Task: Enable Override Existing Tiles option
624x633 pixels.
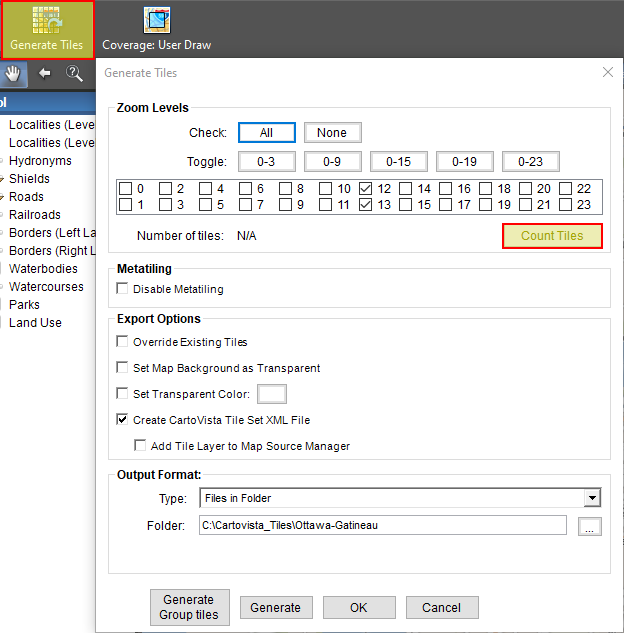Action: click(122, 341)
